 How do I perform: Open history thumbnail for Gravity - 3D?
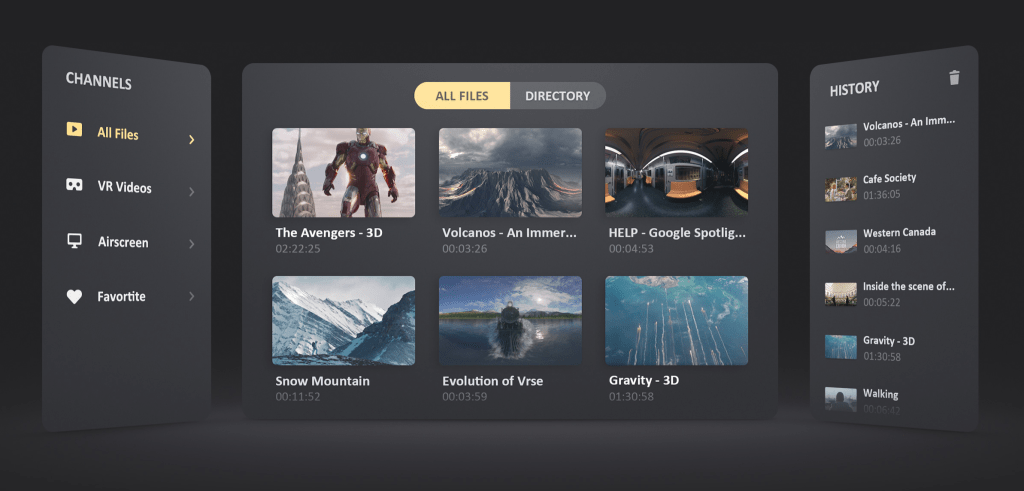tap(840, 347)
